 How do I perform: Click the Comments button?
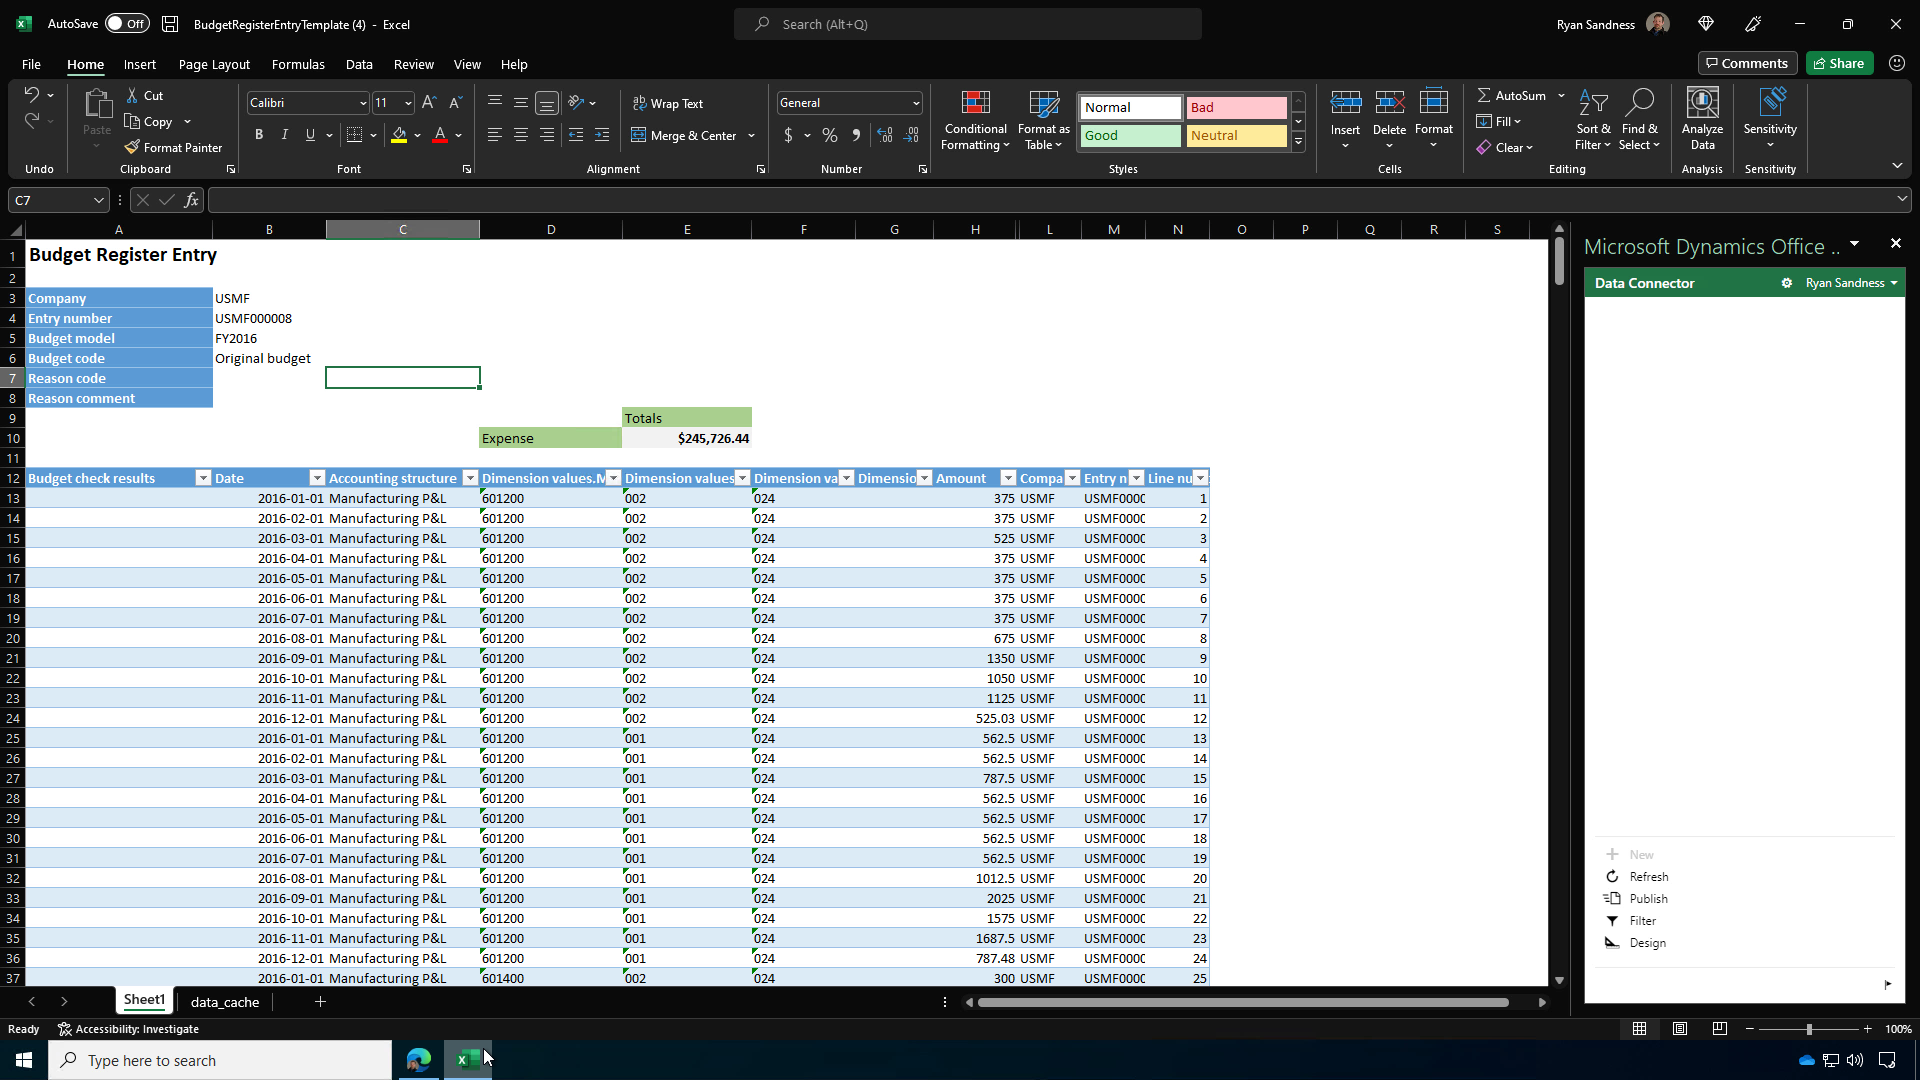tap(1747, 63)
